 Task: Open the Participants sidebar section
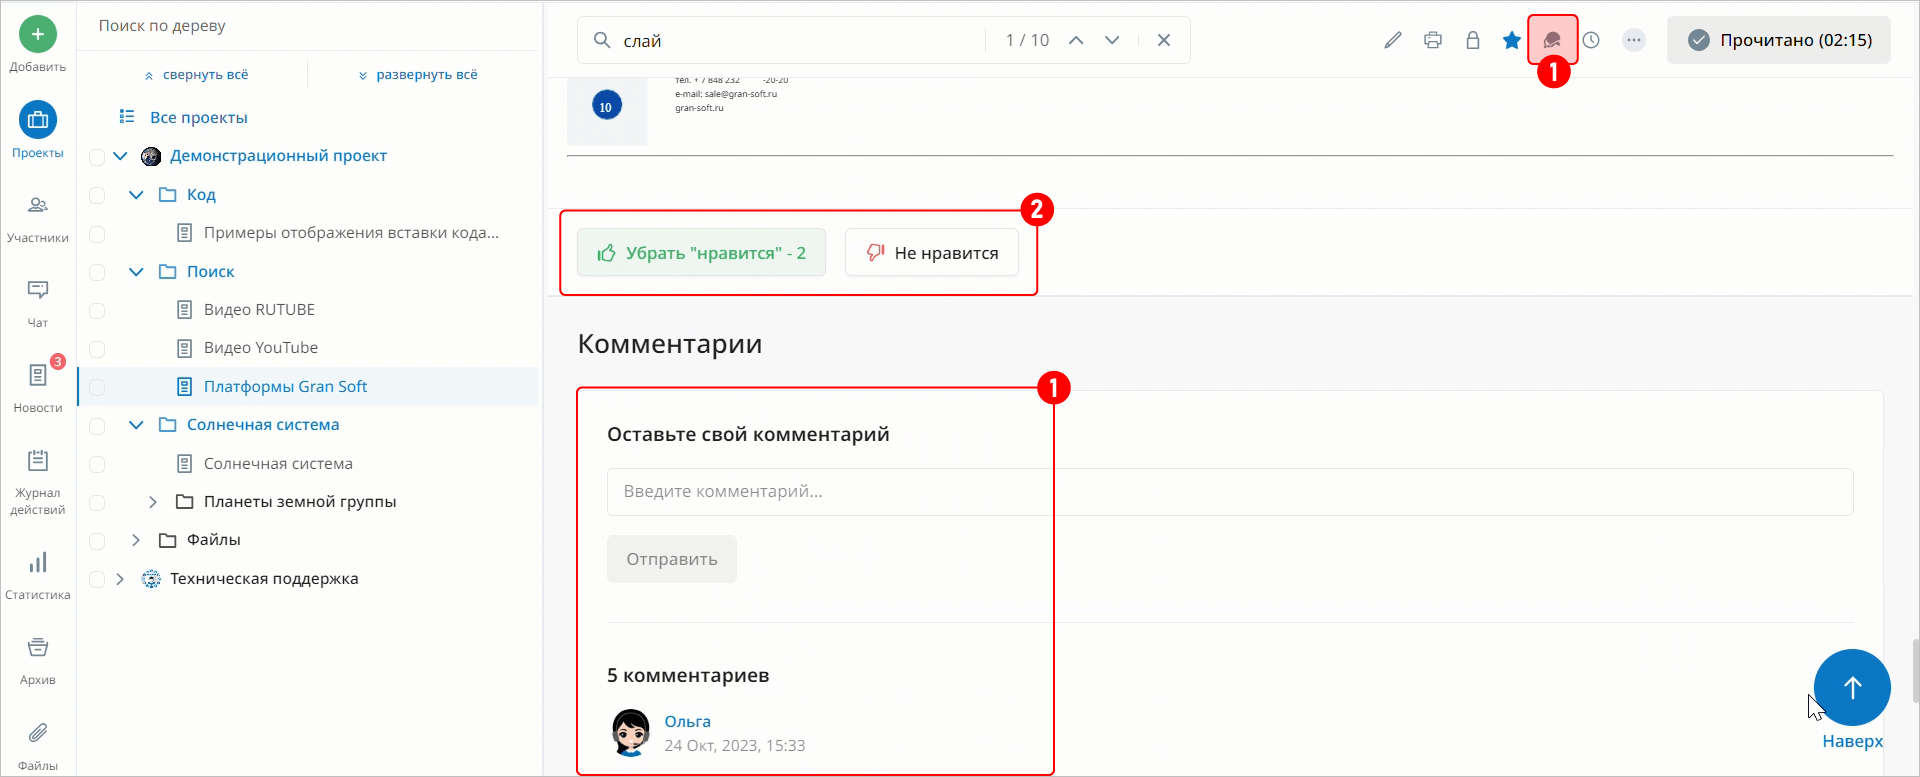[38, 218]
